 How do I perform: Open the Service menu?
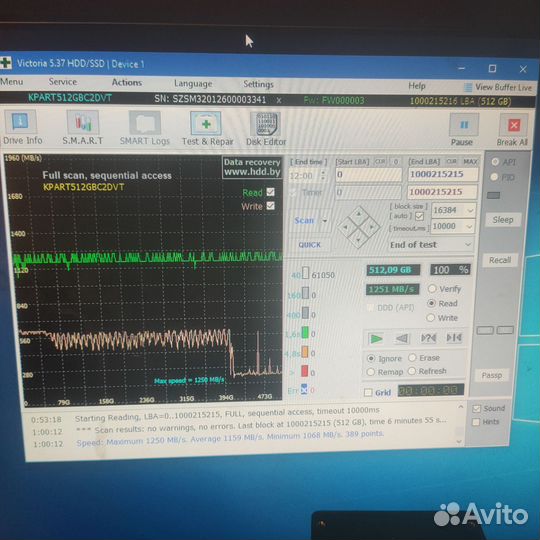click(63, 82)
